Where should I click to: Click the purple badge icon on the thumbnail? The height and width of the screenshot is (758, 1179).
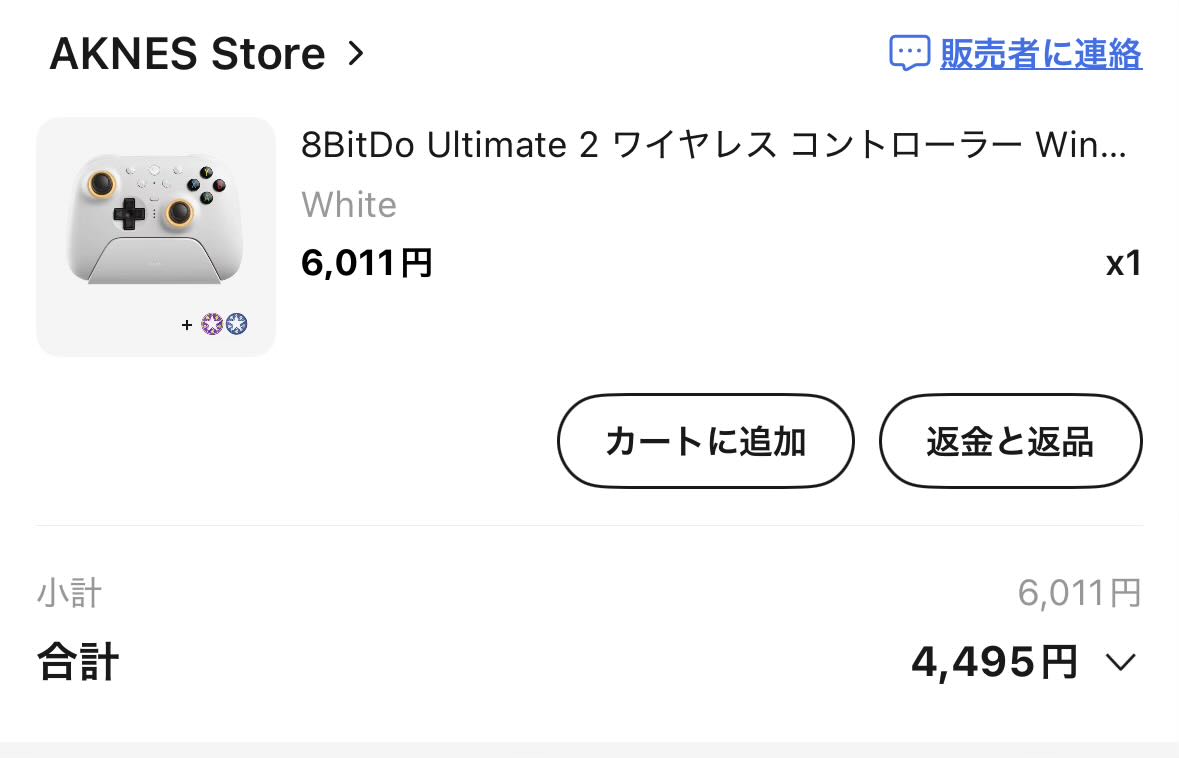[212, 324]
